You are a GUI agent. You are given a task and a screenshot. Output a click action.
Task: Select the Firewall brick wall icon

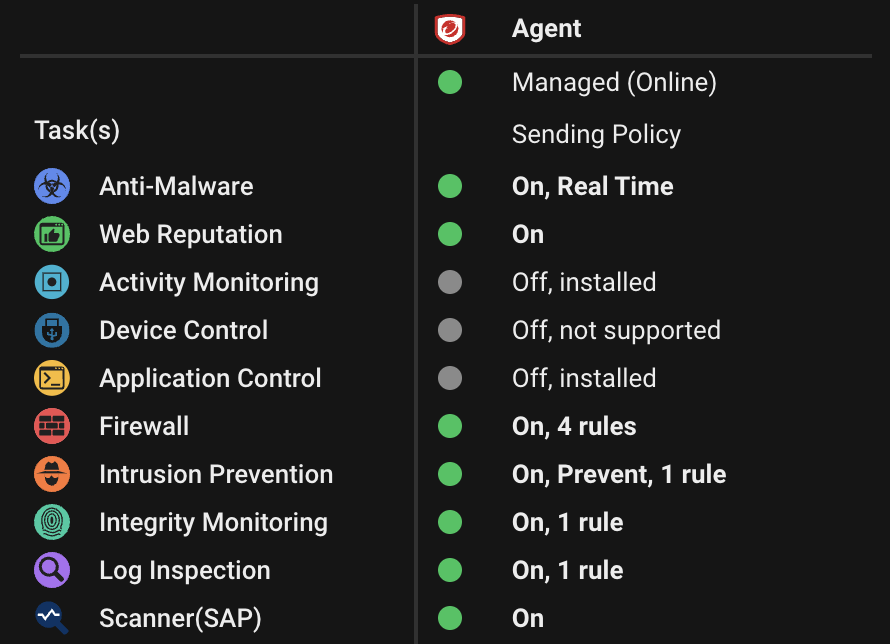pos(52,426)
